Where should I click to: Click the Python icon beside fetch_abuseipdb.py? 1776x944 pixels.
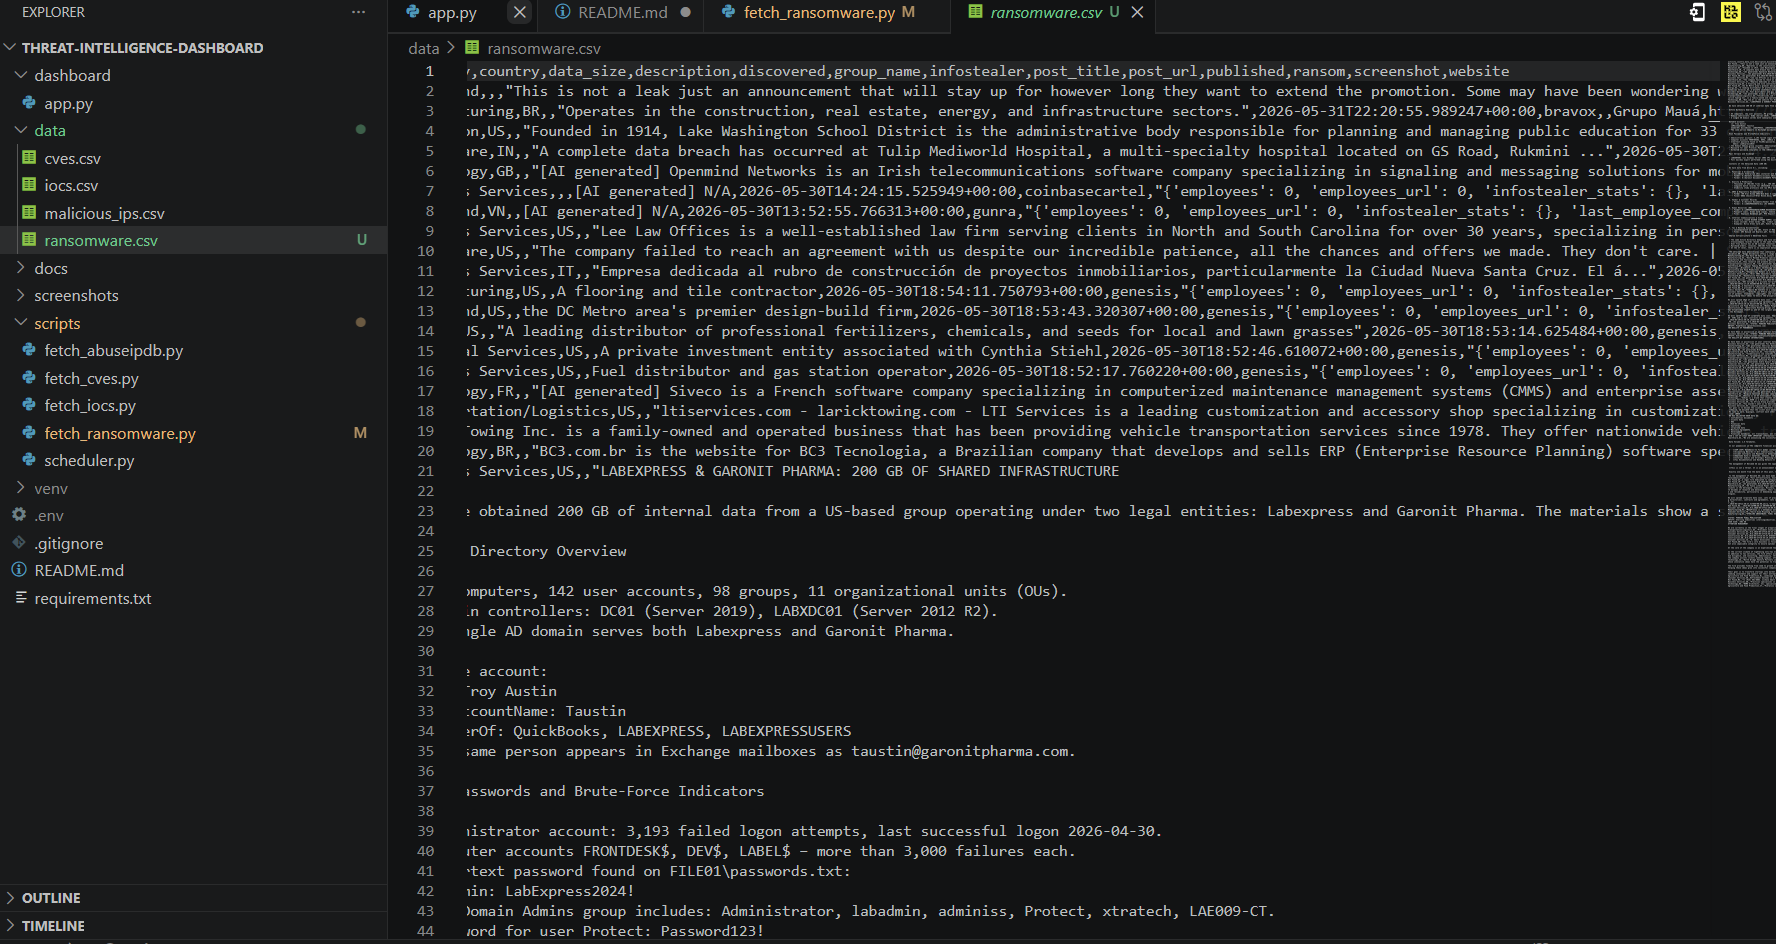pos(29,350)
